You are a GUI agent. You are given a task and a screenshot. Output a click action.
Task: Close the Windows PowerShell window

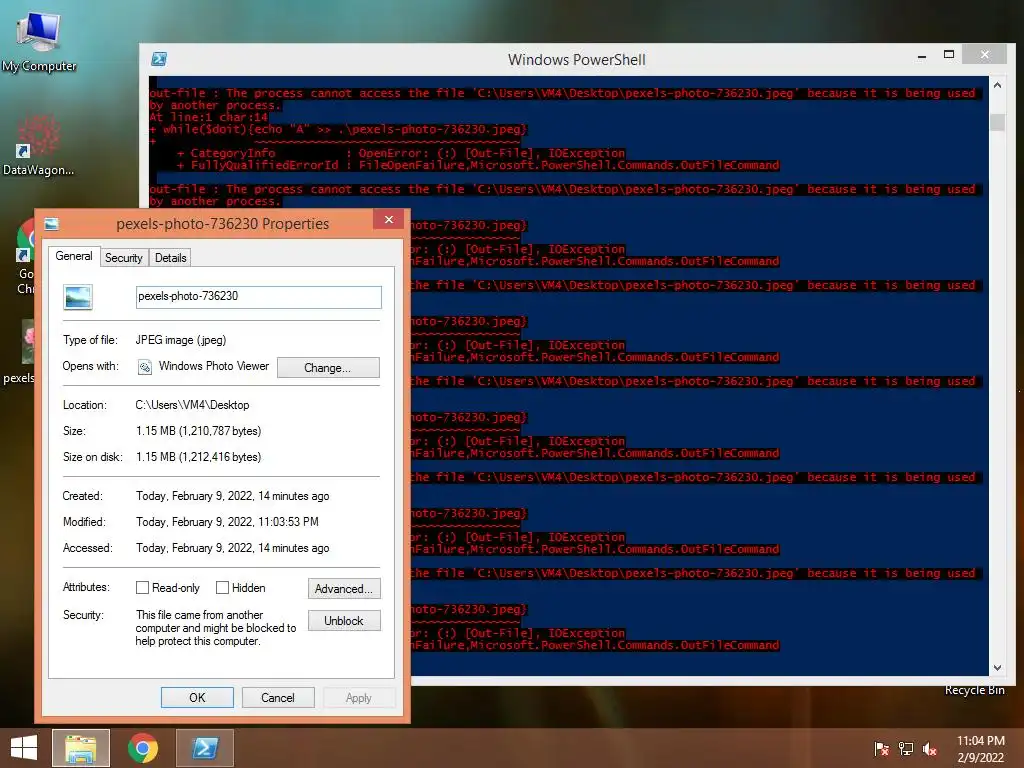click(985, 55)
